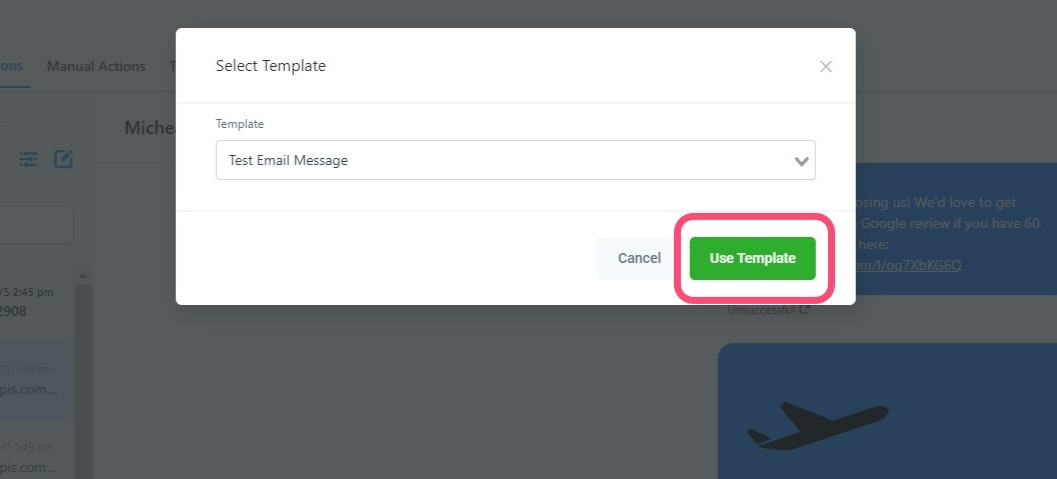This screenshot has width=1057, height=479.
Task: Click the retry icon next to Unsuccessful
Action: [804, 311]
